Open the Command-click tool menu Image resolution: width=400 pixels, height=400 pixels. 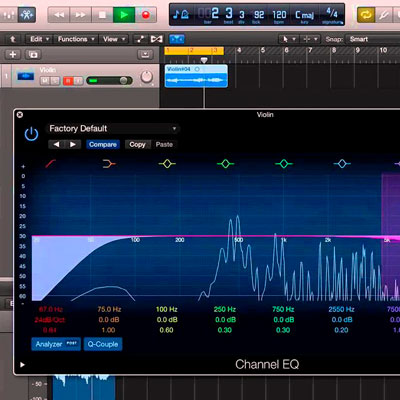click(310, 39)
